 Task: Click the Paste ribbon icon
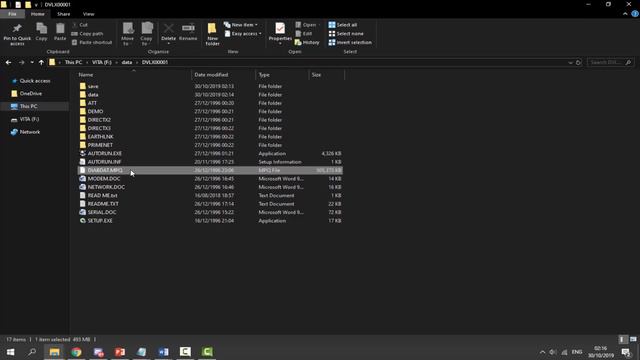[x=60, y=32]
